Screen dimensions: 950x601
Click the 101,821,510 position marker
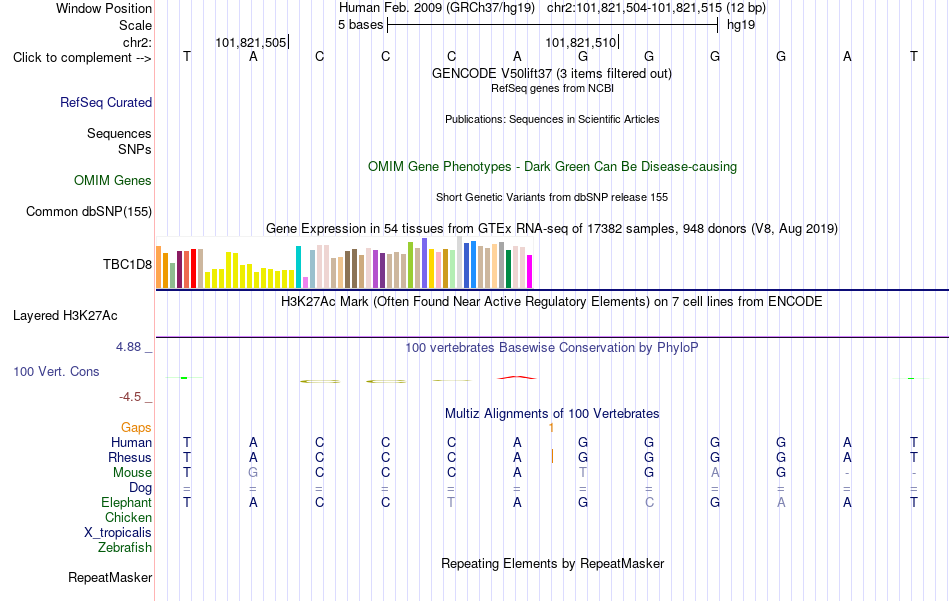click(x=581, y=42)
